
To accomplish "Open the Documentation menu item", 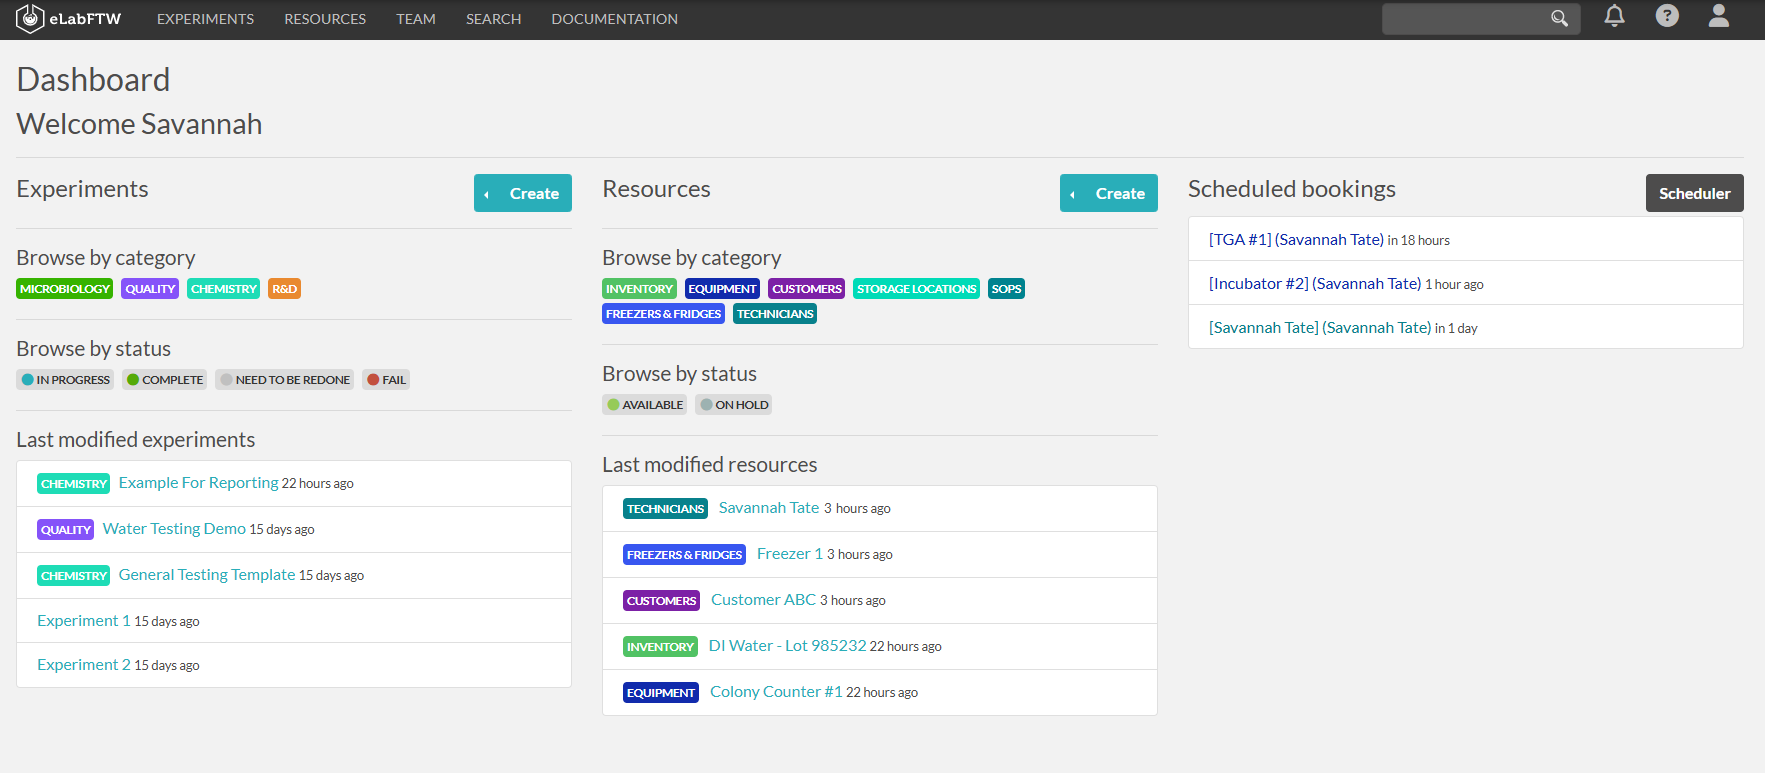I will point(614,19).
